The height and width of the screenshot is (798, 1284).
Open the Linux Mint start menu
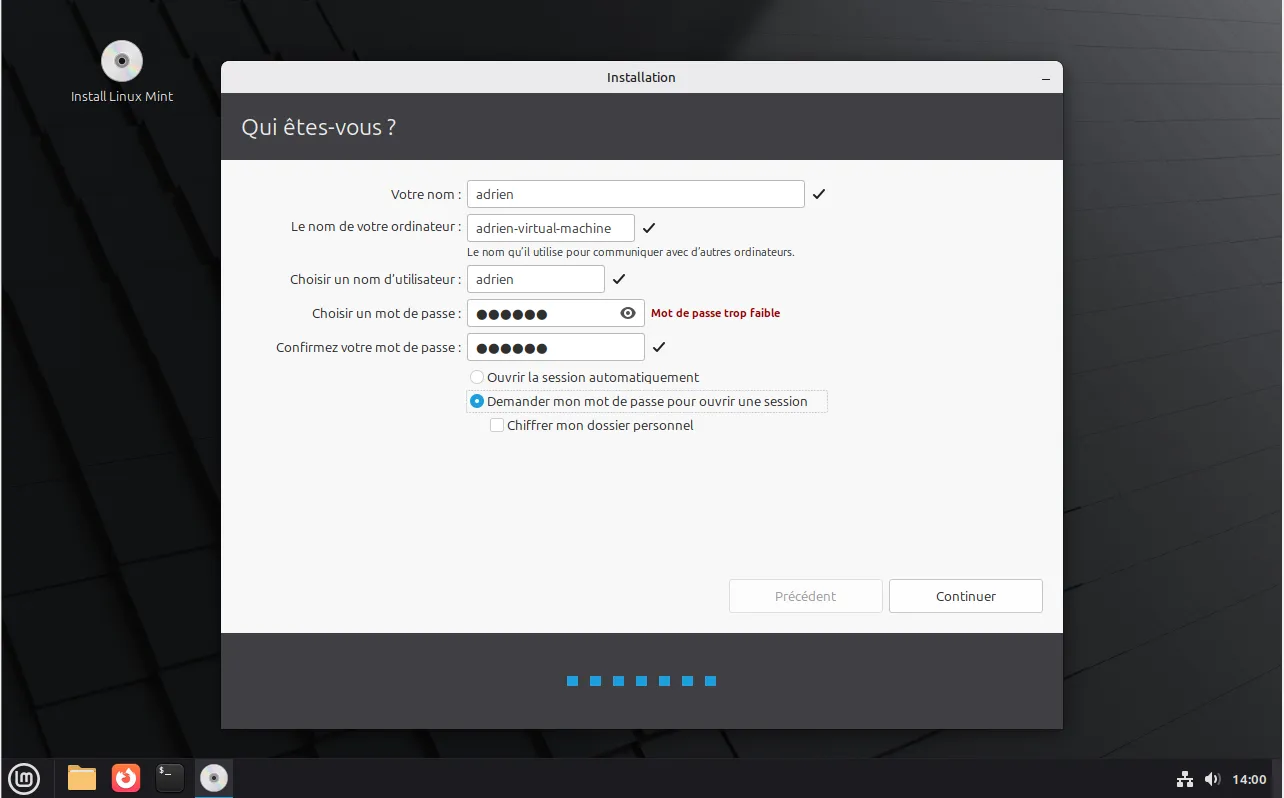click(24, 778)
